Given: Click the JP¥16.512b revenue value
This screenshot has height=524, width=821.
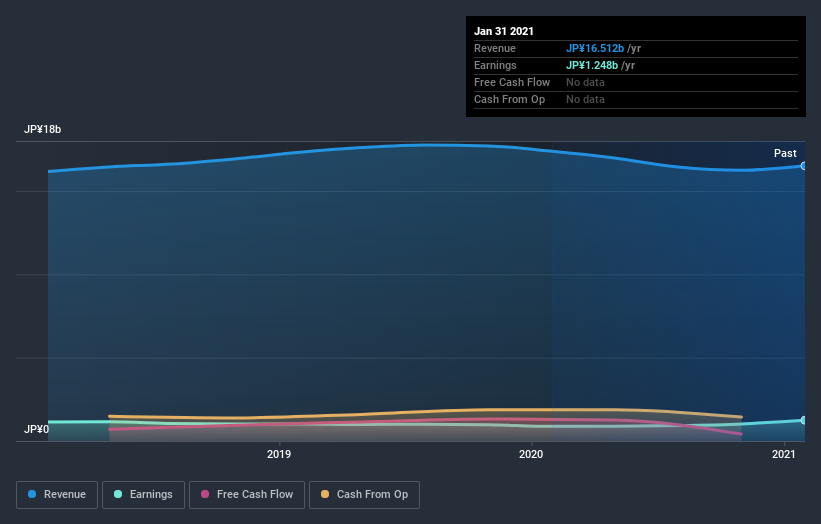Looking at the screenshot, I should (595, 48).
